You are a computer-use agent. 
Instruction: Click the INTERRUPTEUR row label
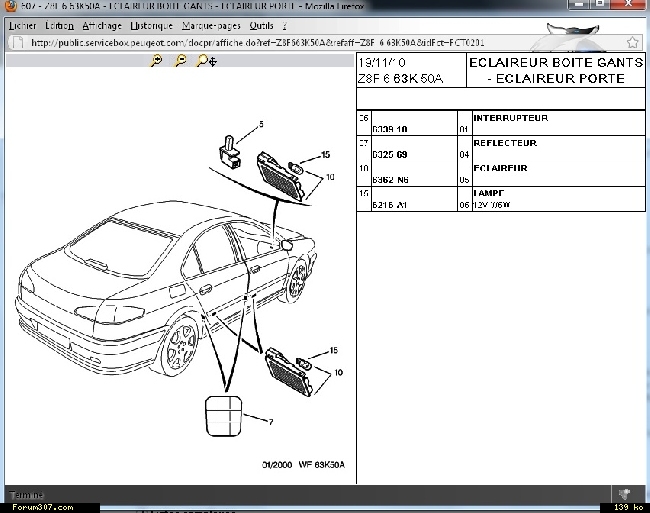(x=511, y=118)
